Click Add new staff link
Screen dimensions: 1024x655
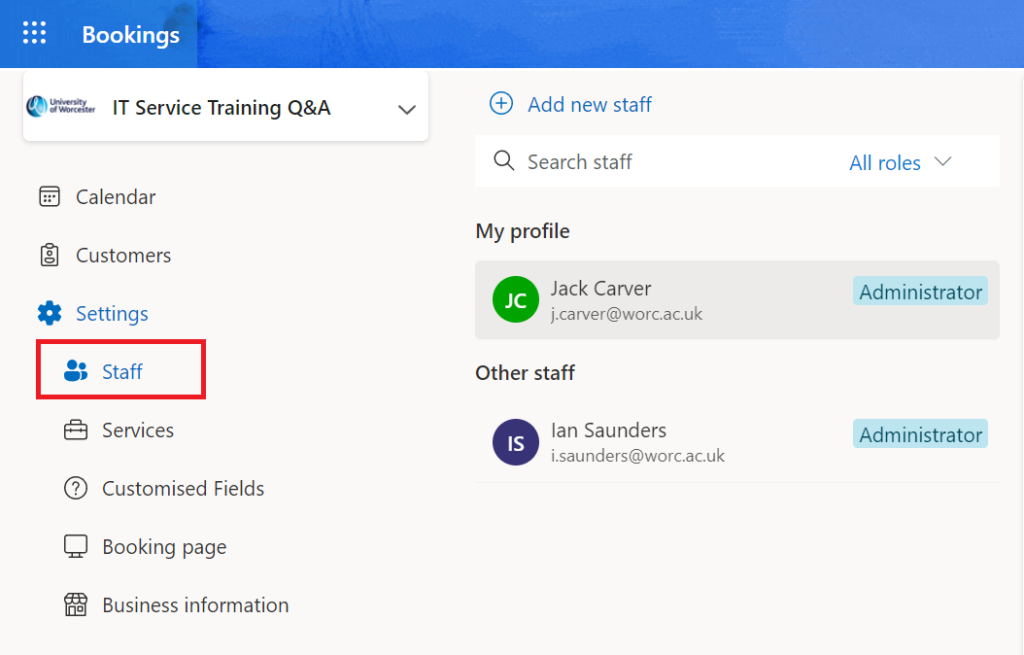click(589, 104)
